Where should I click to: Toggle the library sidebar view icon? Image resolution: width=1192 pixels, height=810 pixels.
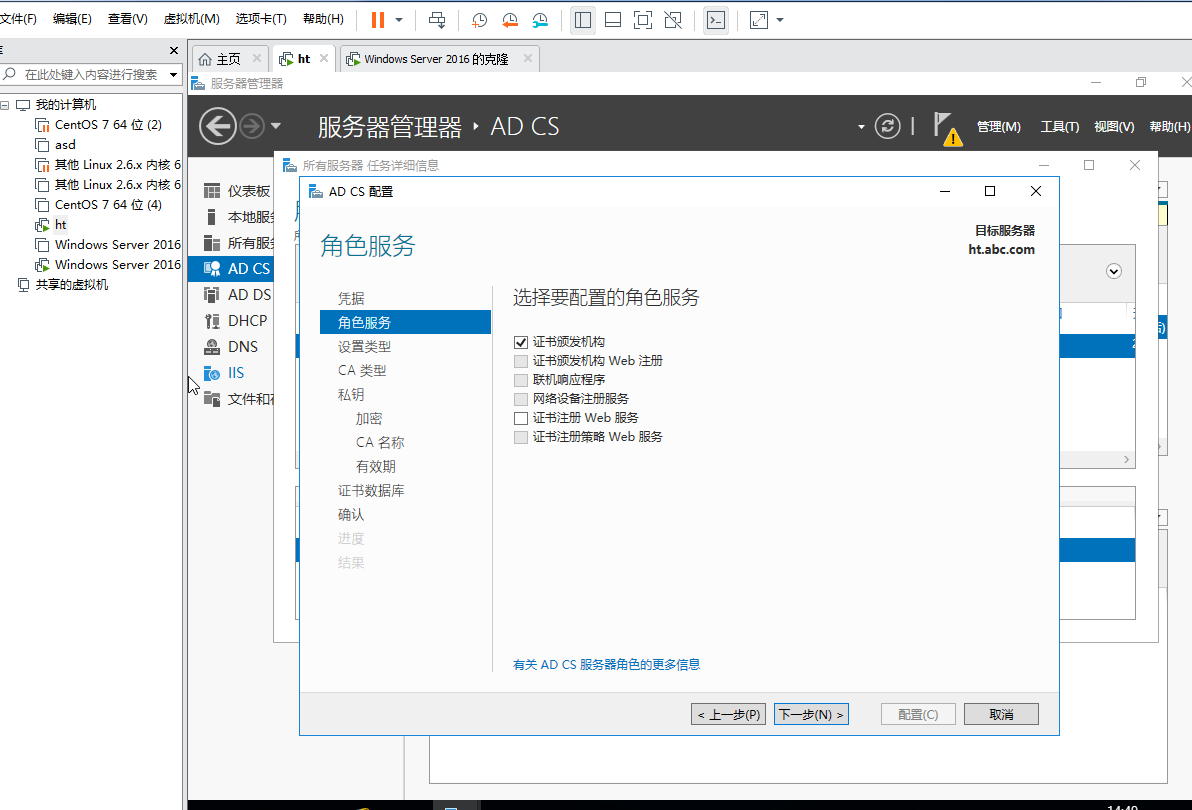(583, 20)
